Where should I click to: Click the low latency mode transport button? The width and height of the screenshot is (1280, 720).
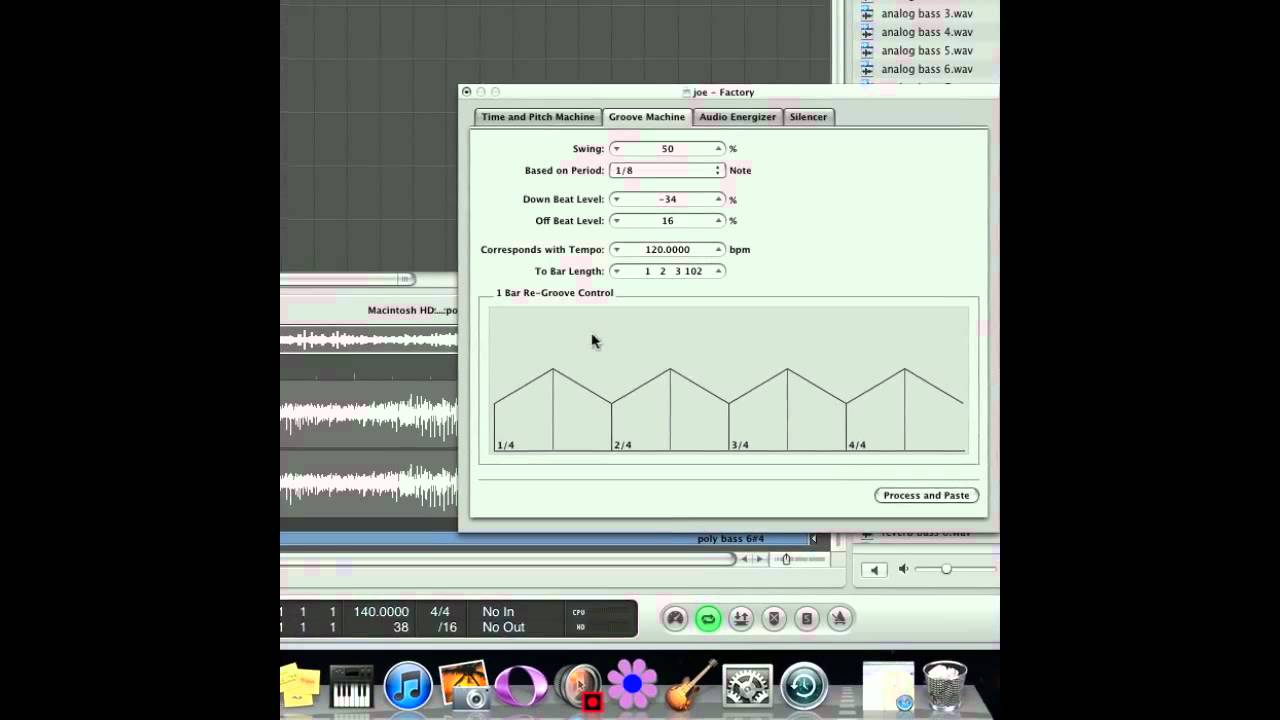(x=675, y=619)
